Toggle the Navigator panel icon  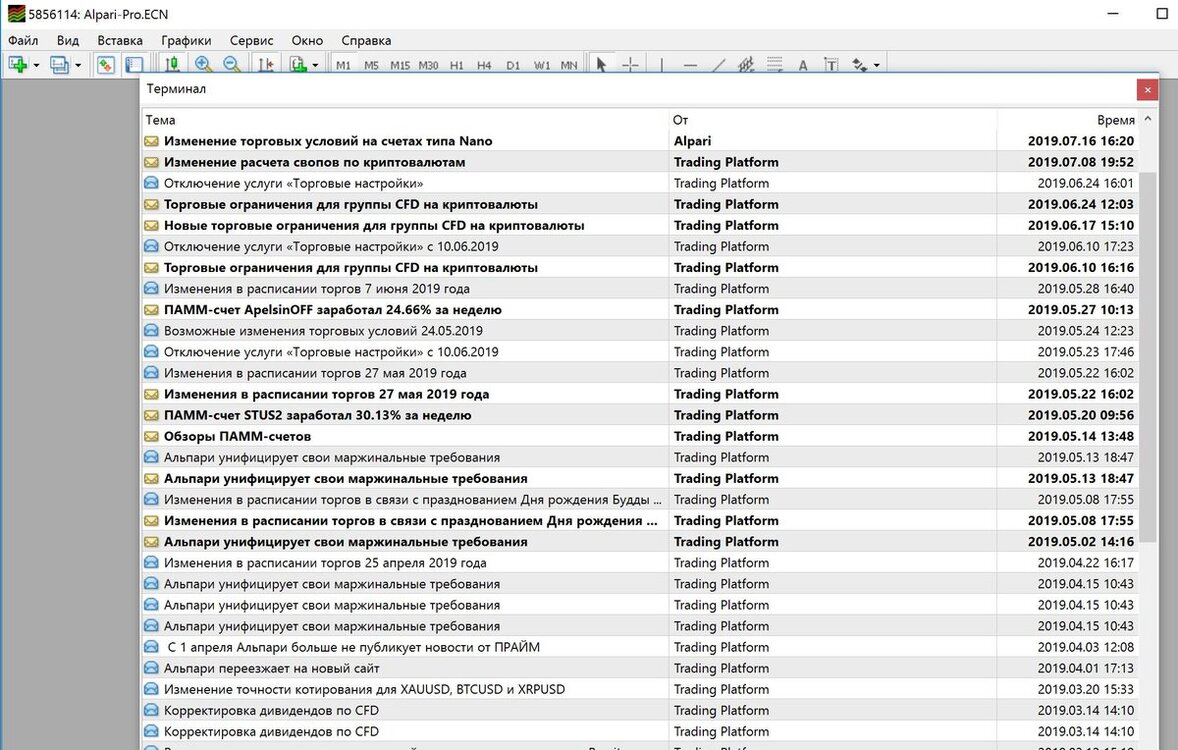tap(134, 65)
